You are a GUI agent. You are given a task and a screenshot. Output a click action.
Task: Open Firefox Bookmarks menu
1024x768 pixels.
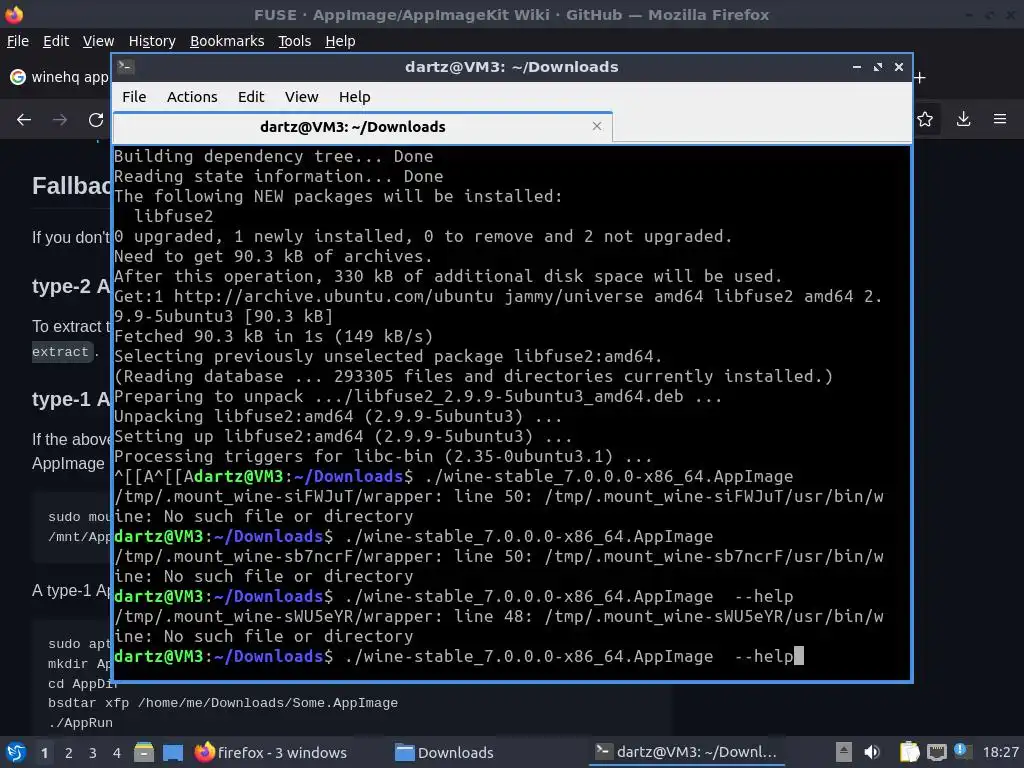(227, 41)
